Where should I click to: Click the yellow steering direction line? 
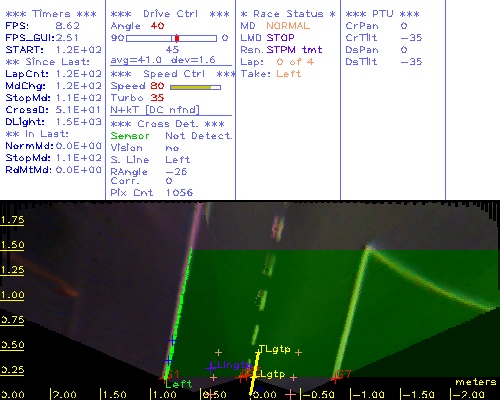click(x=255, y=373)
